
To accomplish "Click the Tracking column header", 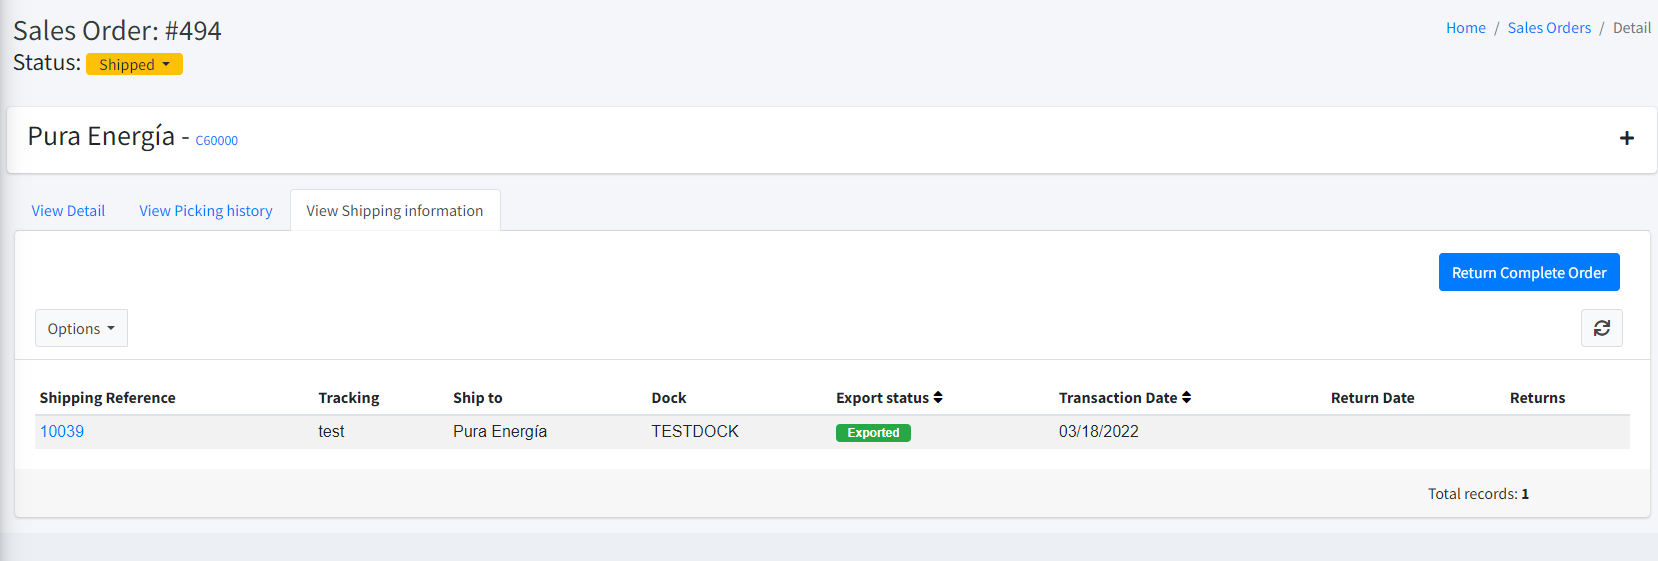I will [x=348, y=398].
